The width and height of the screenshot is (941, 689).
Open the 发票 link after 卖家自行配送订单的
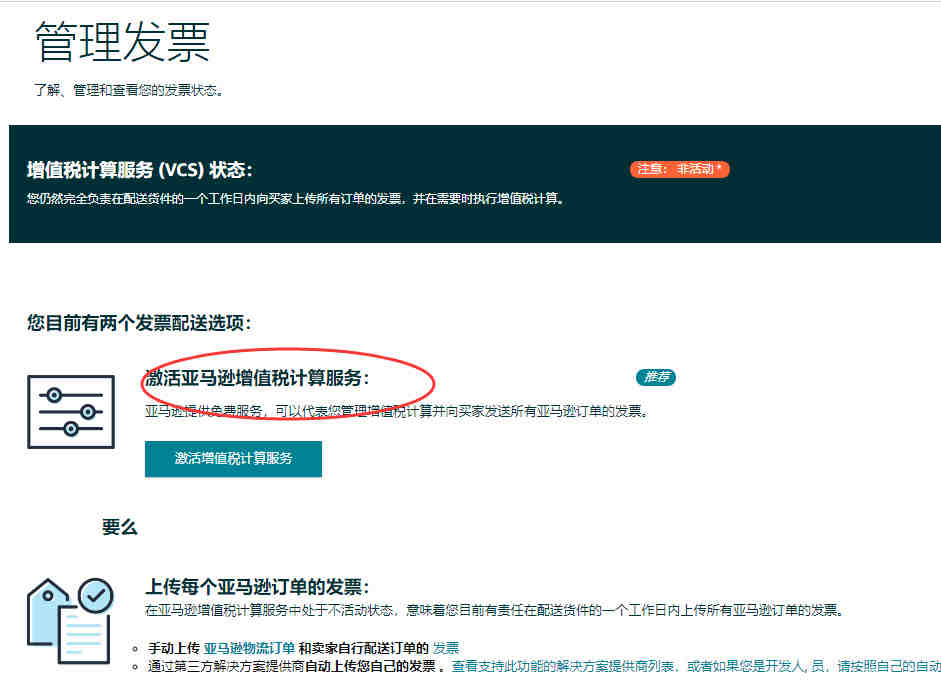pyautogui.click(x=446, y=648)
